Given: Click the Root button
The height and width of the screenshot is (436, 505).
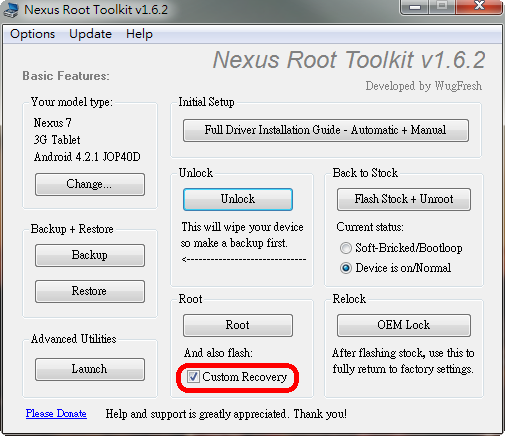Looking at the screenshot, I should [238, 325].
